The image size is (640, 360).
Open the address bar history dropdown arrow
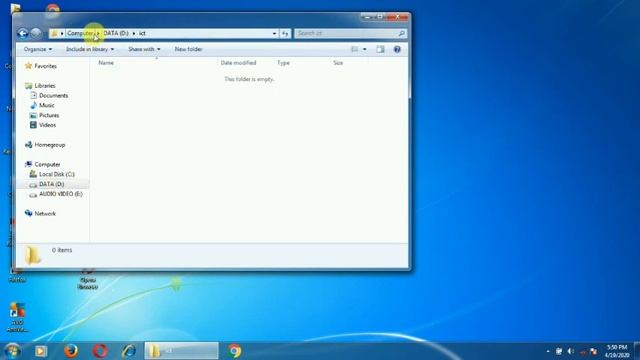pos(274,33)
